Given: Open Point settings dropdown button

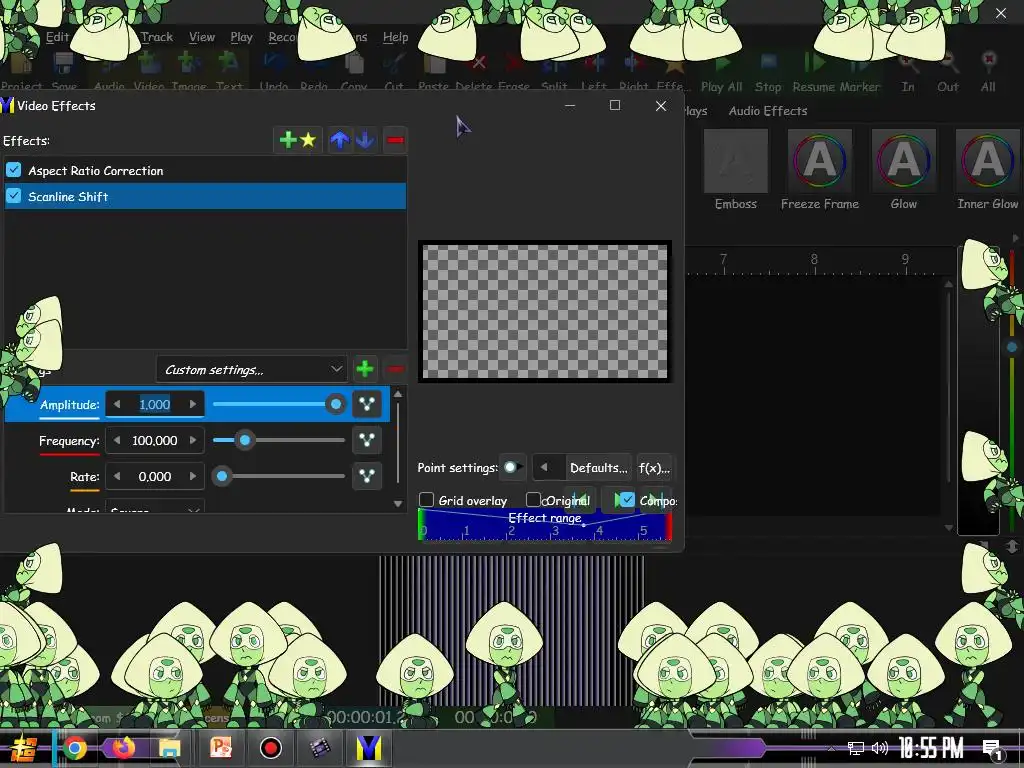Looking at the screenshot, I should [x=512, y=467].
